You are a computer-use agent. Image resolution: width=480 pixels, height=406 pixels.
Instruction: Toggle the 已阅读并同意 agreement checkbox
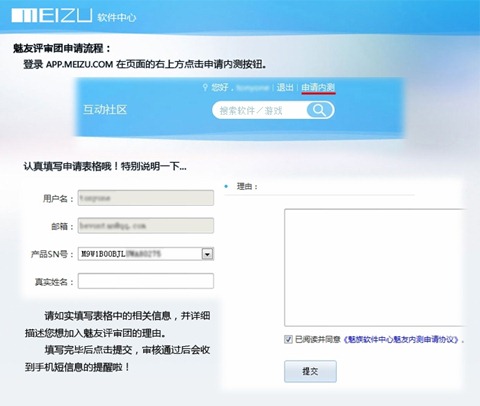pos(288,340)
